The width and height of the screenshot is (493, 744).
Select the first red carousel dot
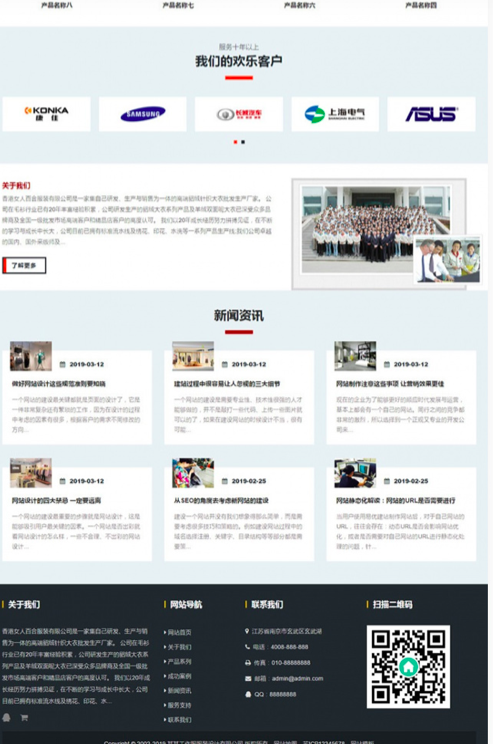pos(235,142)
